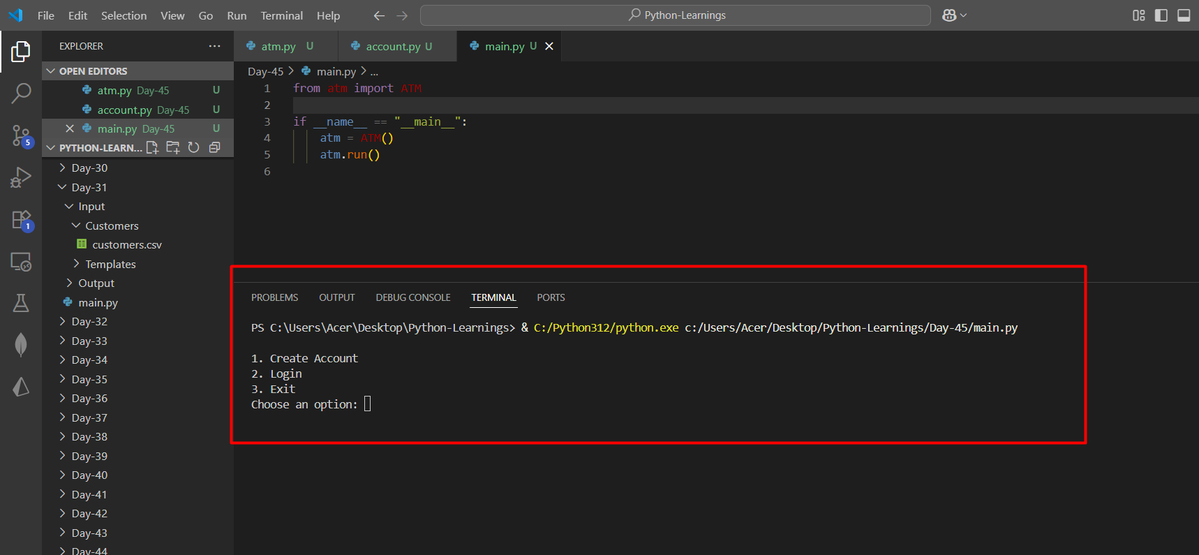The height and width of the screenshot is (555, 1199).
Task: Open the Explorer view in activity bar
Action: [21, 52]
